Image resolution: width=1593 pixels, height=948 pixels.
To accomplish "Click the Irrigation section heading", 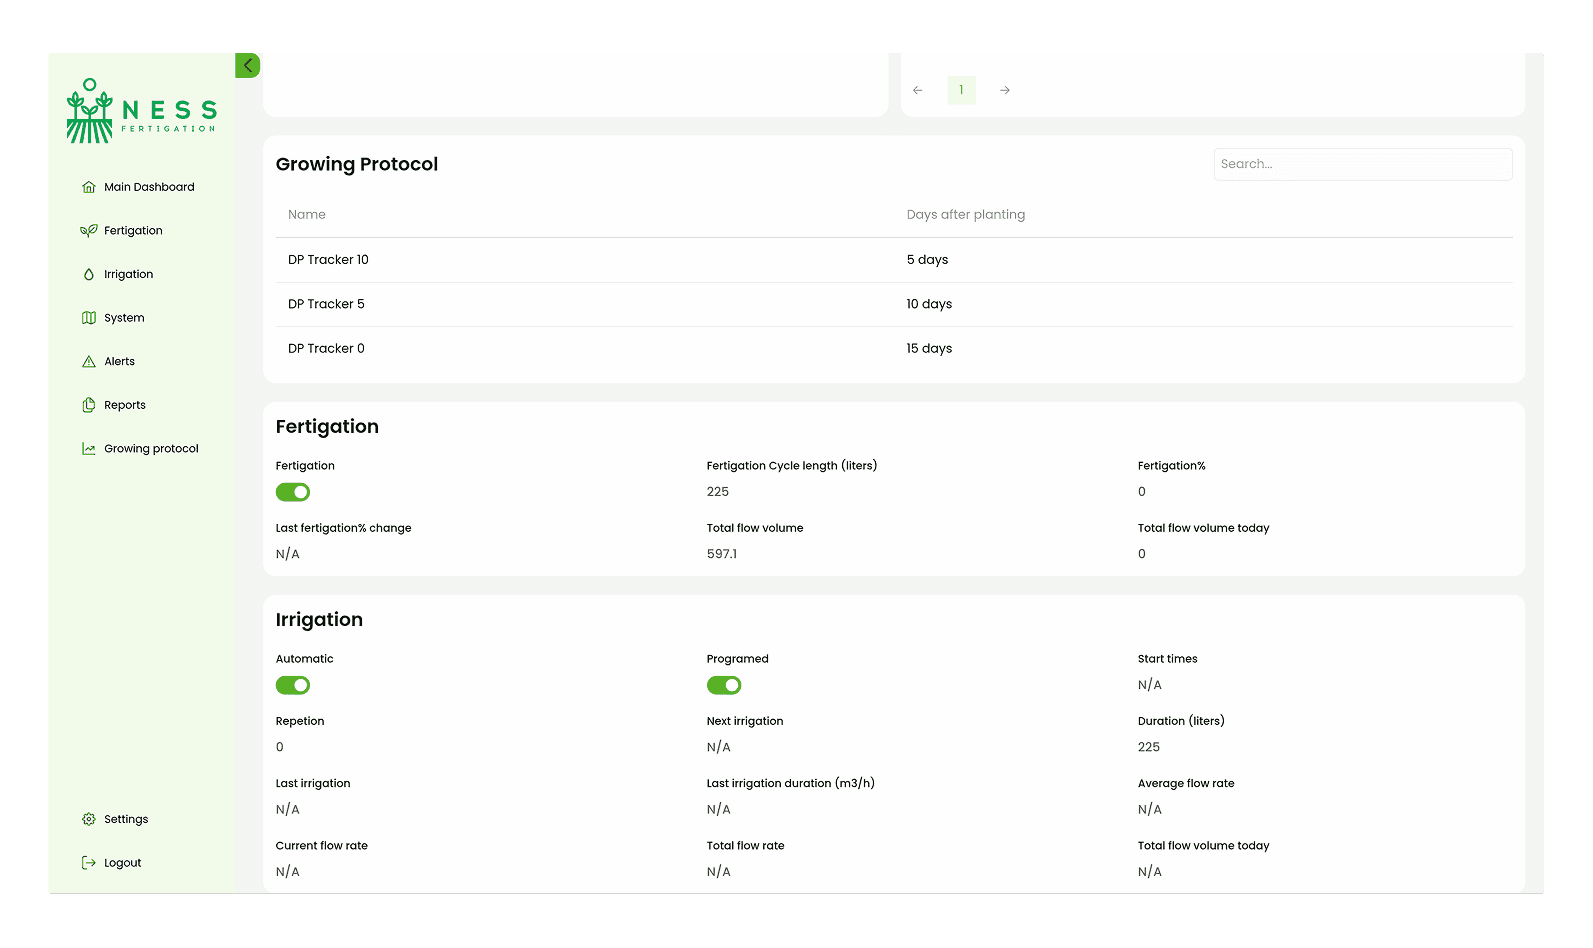I will [x=319, y=620].
